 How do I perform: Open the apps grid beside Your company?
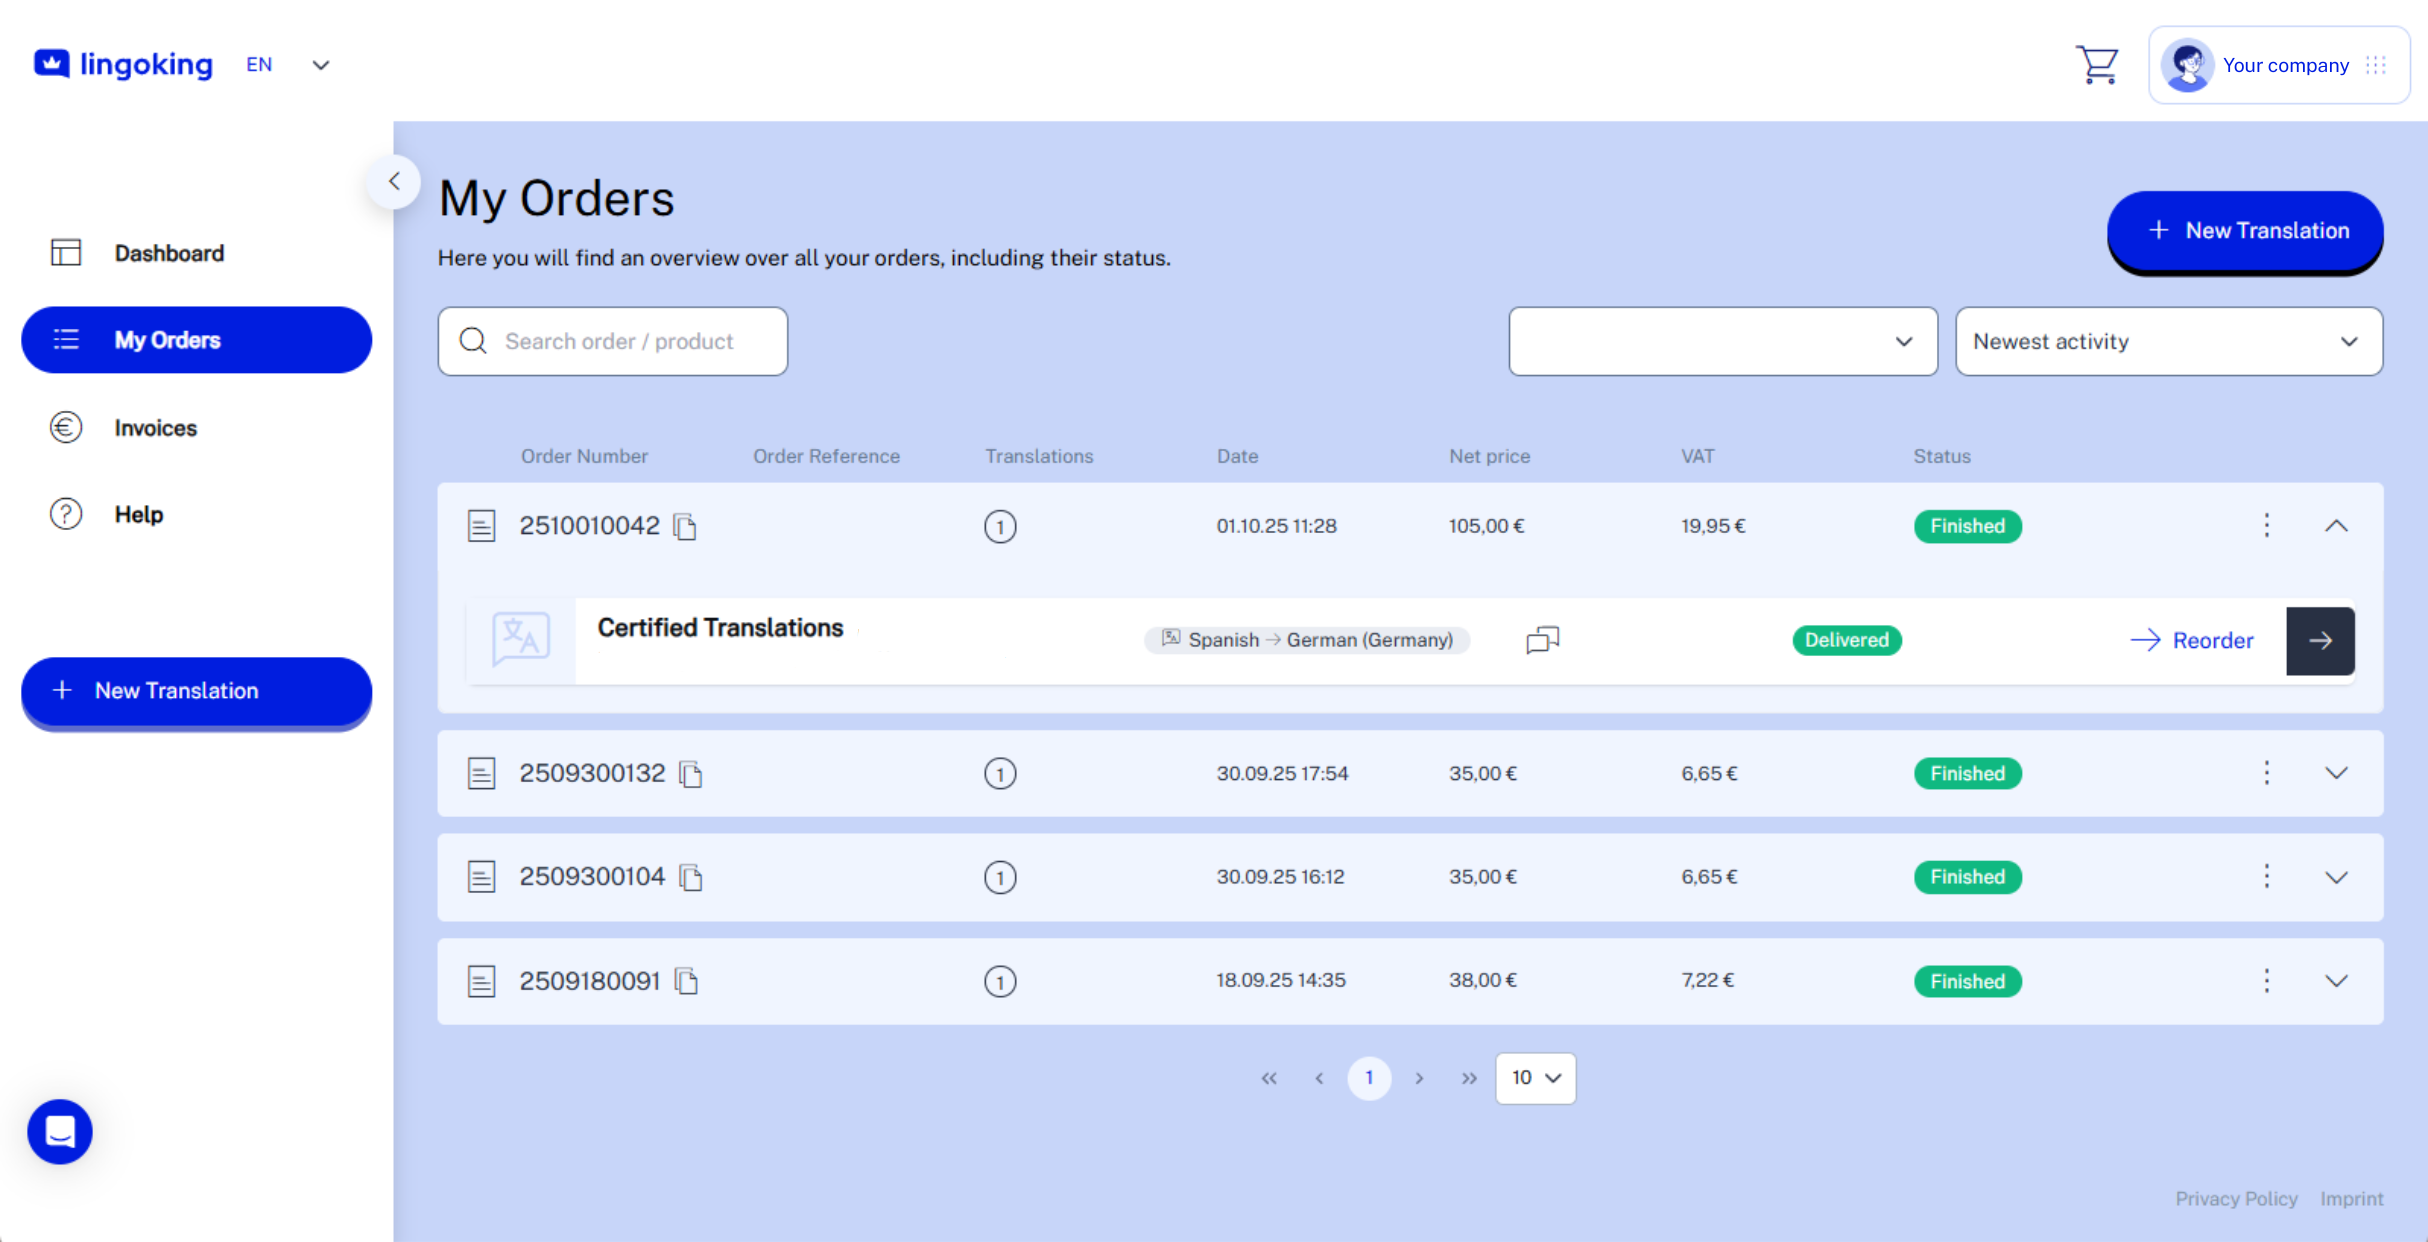coord(2378,64)
